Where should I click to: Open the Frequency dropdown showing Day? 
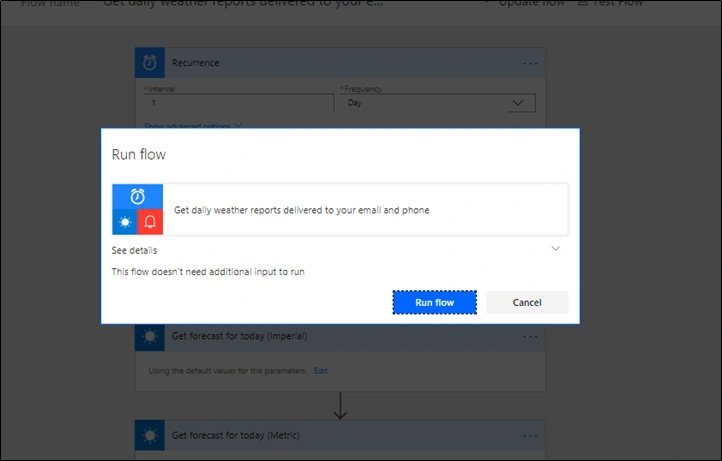(438, 103)
